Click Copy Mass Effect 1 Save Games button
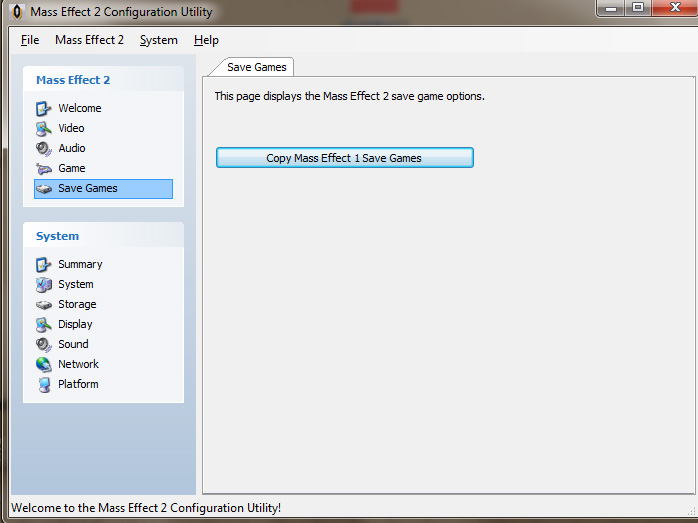This screenshot has height=523, width=698. [345, 158]
